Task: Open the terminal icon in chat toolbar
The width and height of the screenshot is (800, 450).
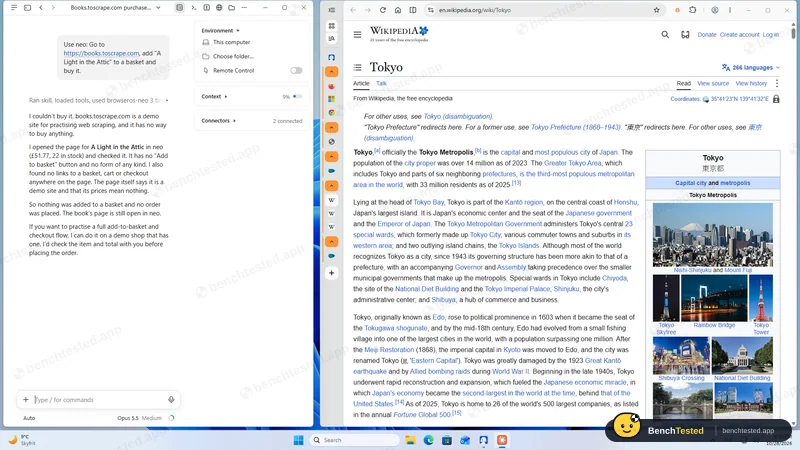Action: (193, 8)
